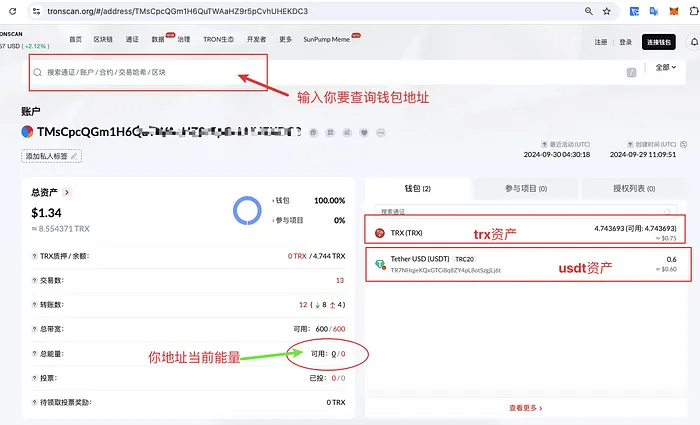Click the Tether USDT token logo

click(380, 264)
